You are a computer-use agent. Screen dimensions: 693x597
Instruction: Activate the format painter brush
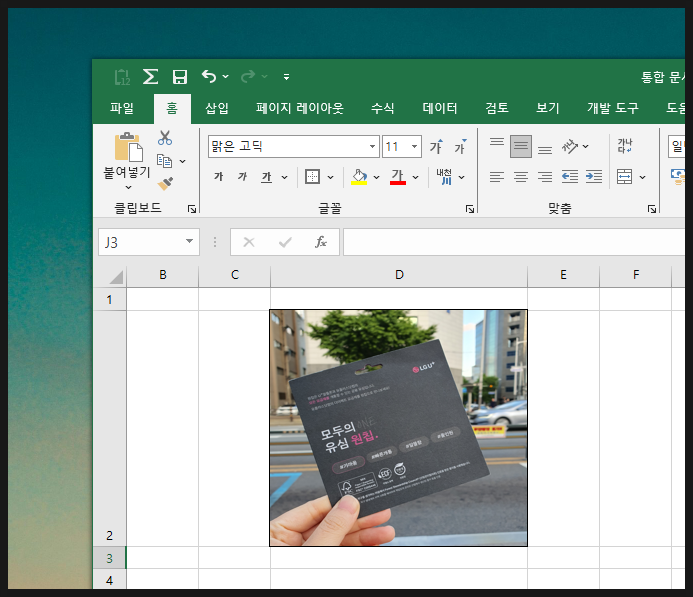tap(165, 183)
